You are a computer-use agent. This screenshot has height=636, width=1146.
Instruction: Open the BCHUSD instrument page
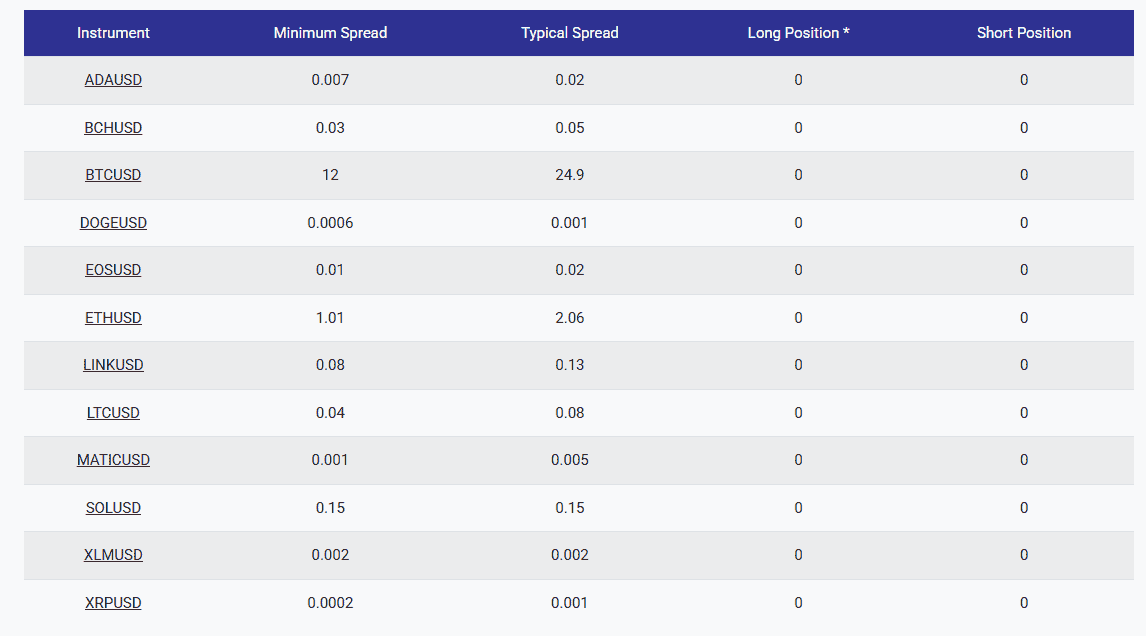(x=113, y=128)
